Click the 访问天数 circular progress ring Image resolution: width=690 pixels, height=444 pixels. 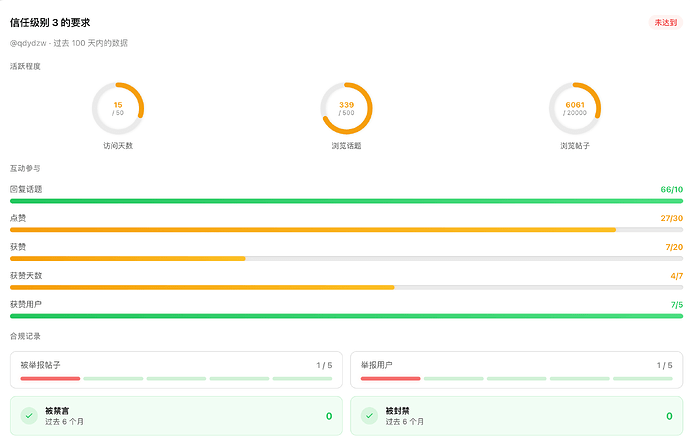118,108
